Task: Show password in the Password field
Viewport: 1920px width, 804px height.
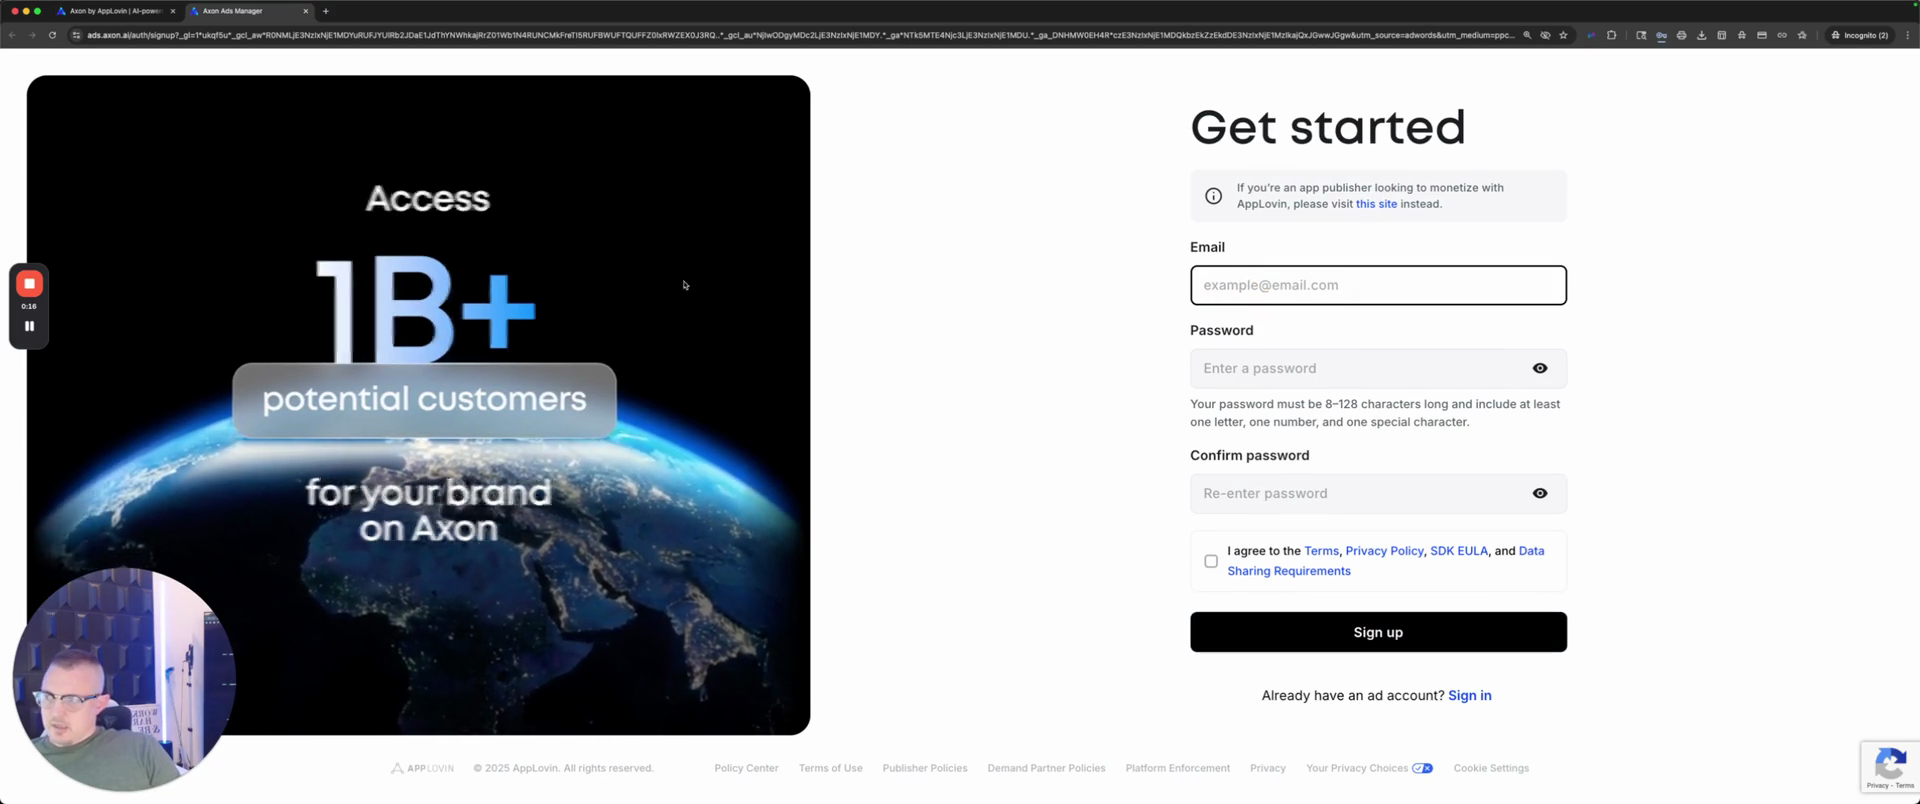Action: tap(1540, 369)
